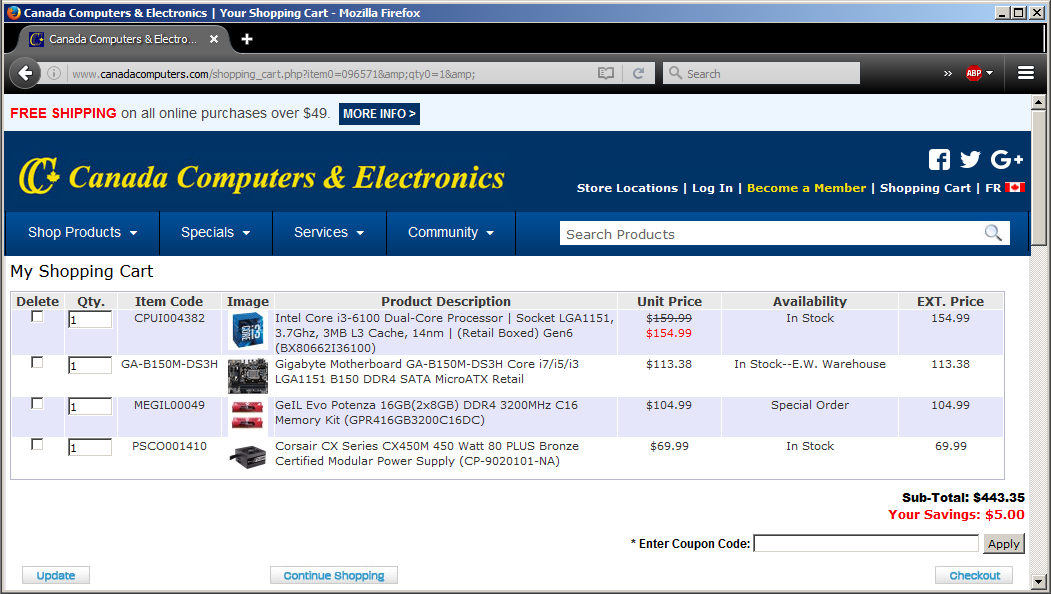Go back using the browser back arrow

point(25,73)
